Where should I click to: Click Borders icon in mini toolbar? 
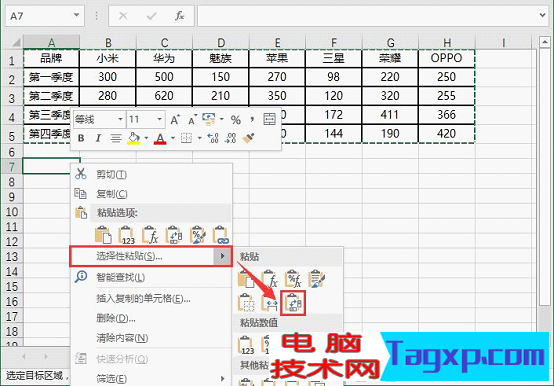coord(187,138)
